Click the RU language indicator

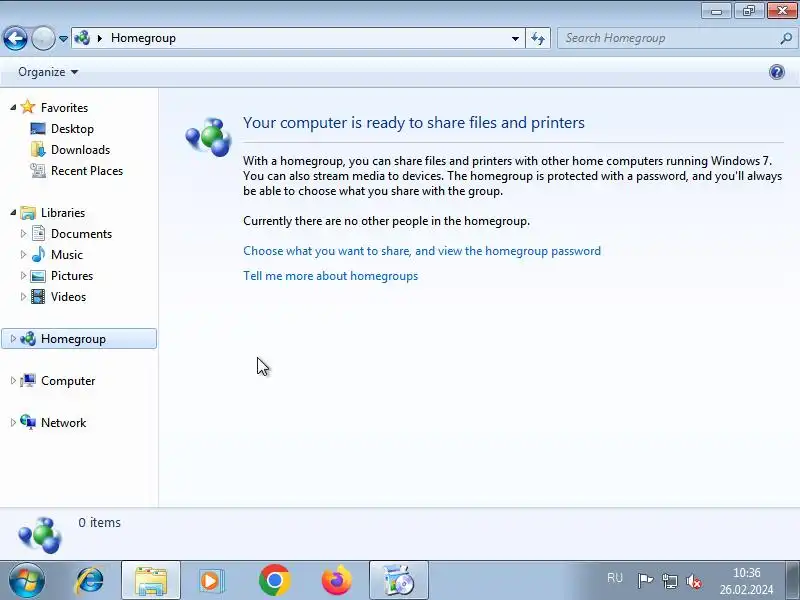pyautogui.click(x=615, y=578)
